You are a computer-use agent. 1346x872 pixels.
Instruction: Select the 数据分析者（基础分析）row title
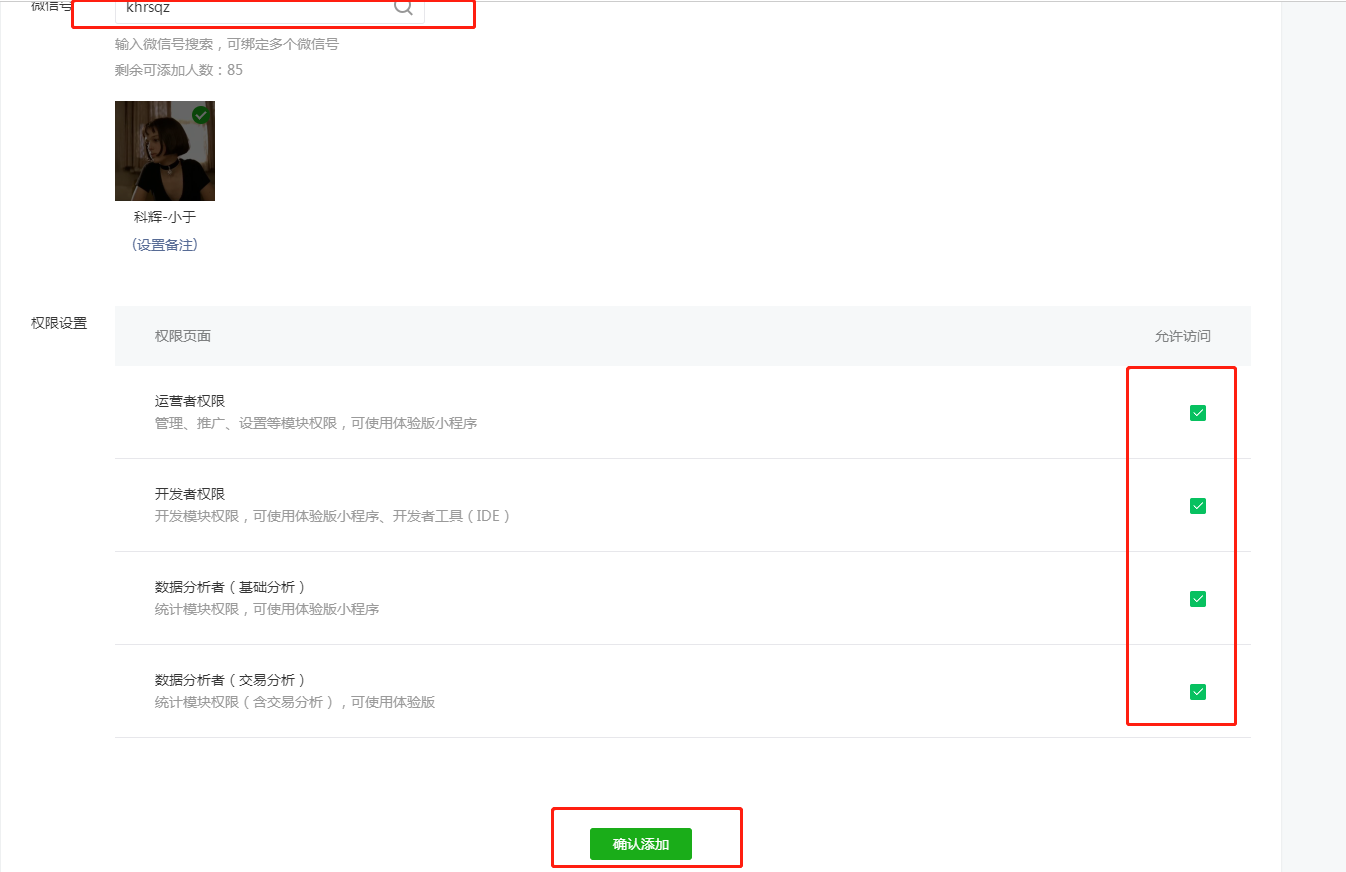coord(230,587)
